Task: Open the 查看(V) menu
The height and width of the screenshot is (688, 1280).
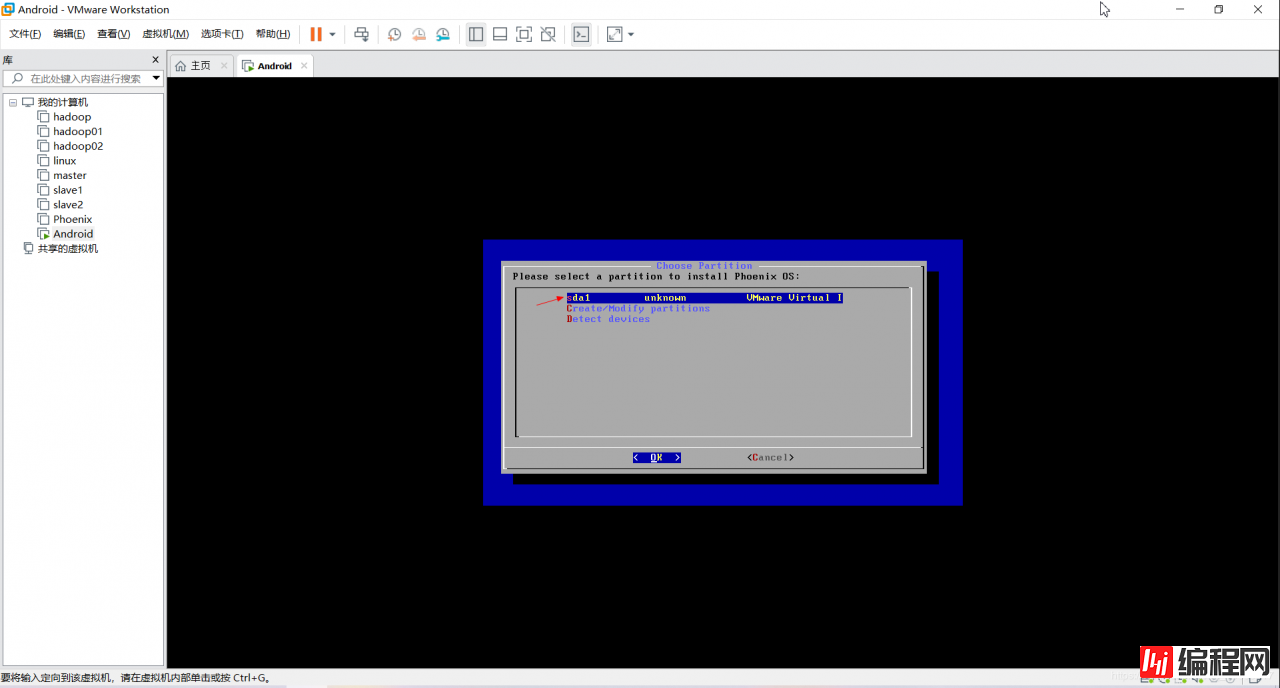Action: click(x=114, y=34)
